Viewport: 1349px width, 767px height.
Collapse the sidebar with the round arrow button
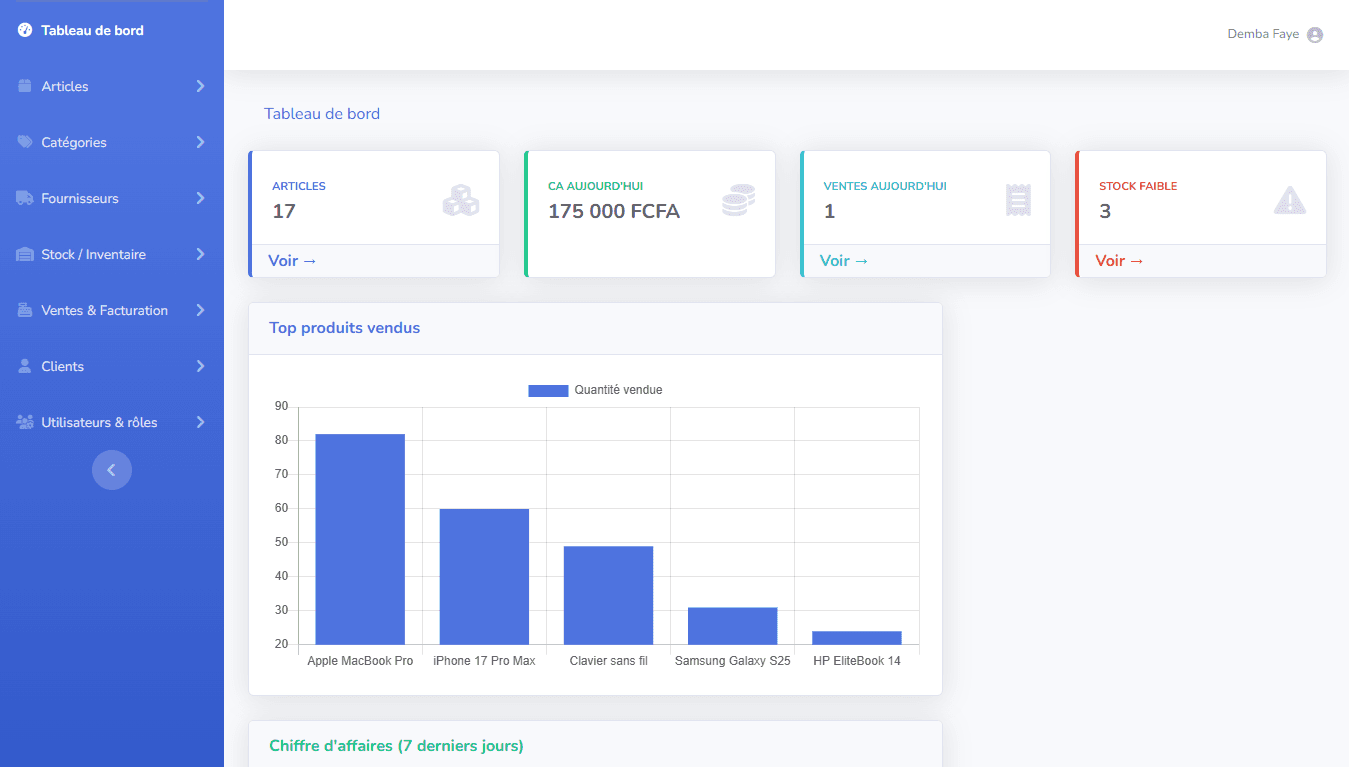coord(112,470)
